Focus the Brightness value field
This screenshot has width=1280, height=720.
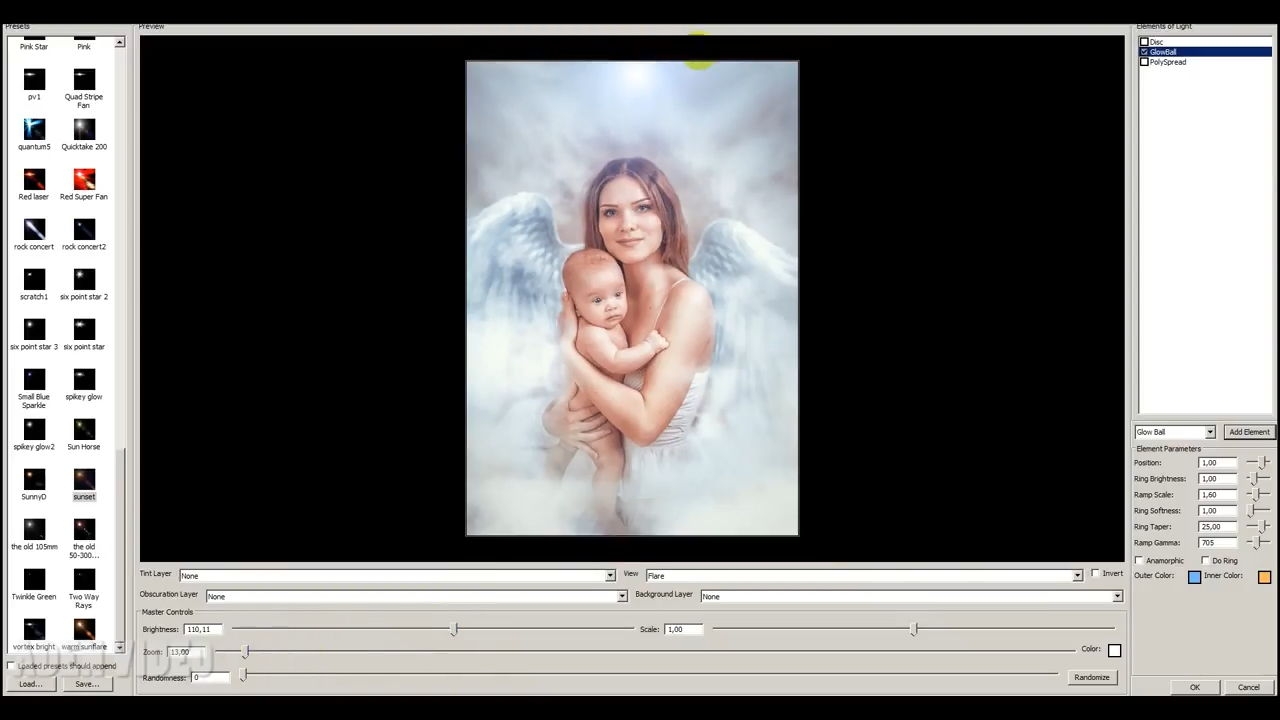pos(203,630)
